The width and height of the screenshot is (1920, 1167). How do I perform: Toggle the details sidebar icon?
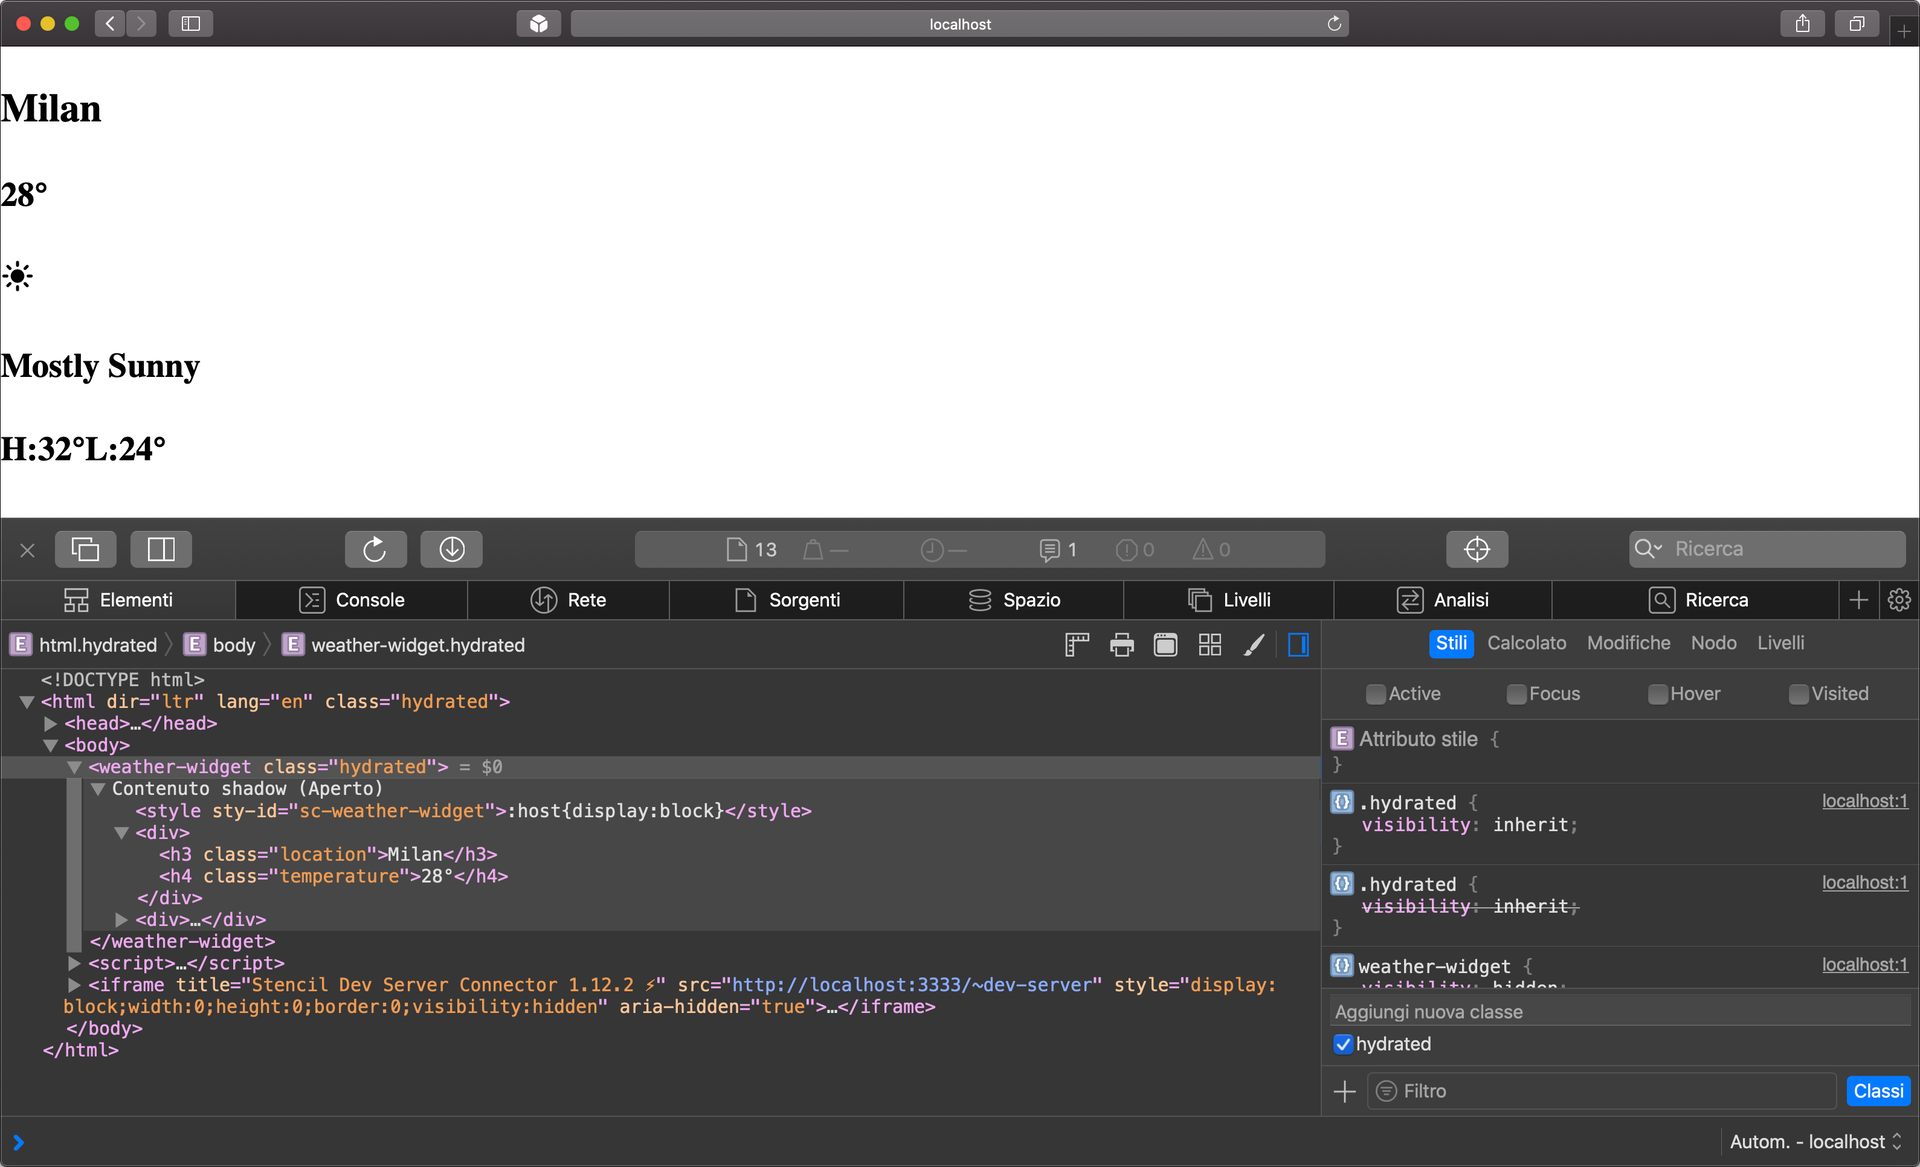(1298, 645)
